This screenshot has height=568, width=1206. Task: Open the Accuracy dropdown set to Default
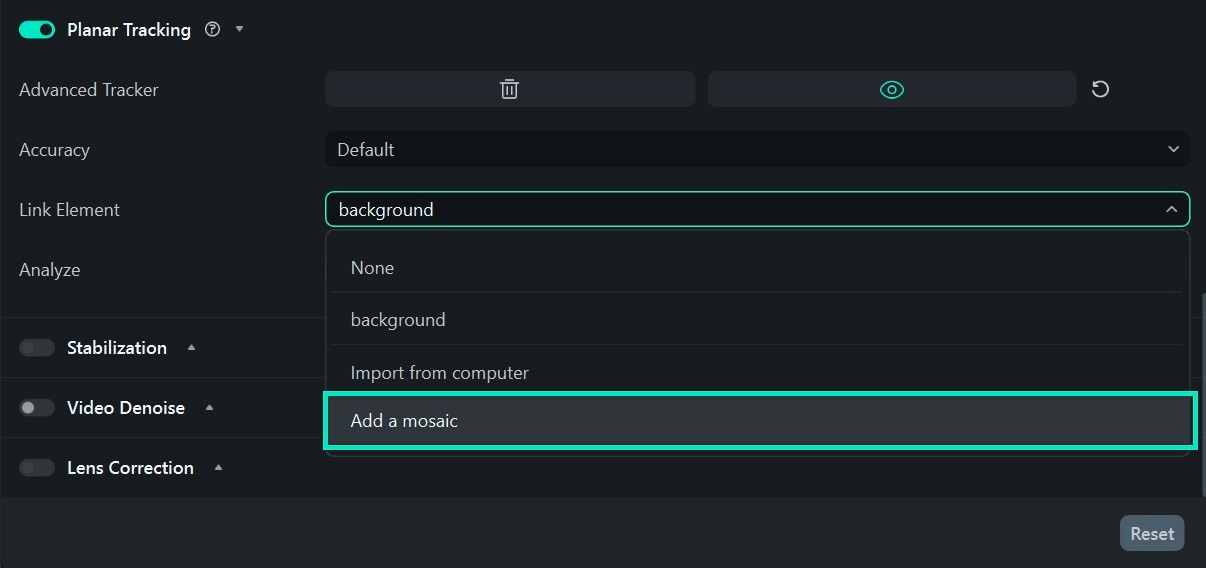click(x=757, y=149)
